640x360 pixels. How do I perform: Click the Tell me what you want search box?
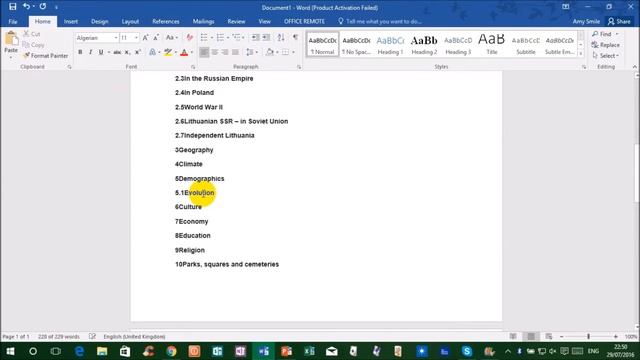[380, 21]
